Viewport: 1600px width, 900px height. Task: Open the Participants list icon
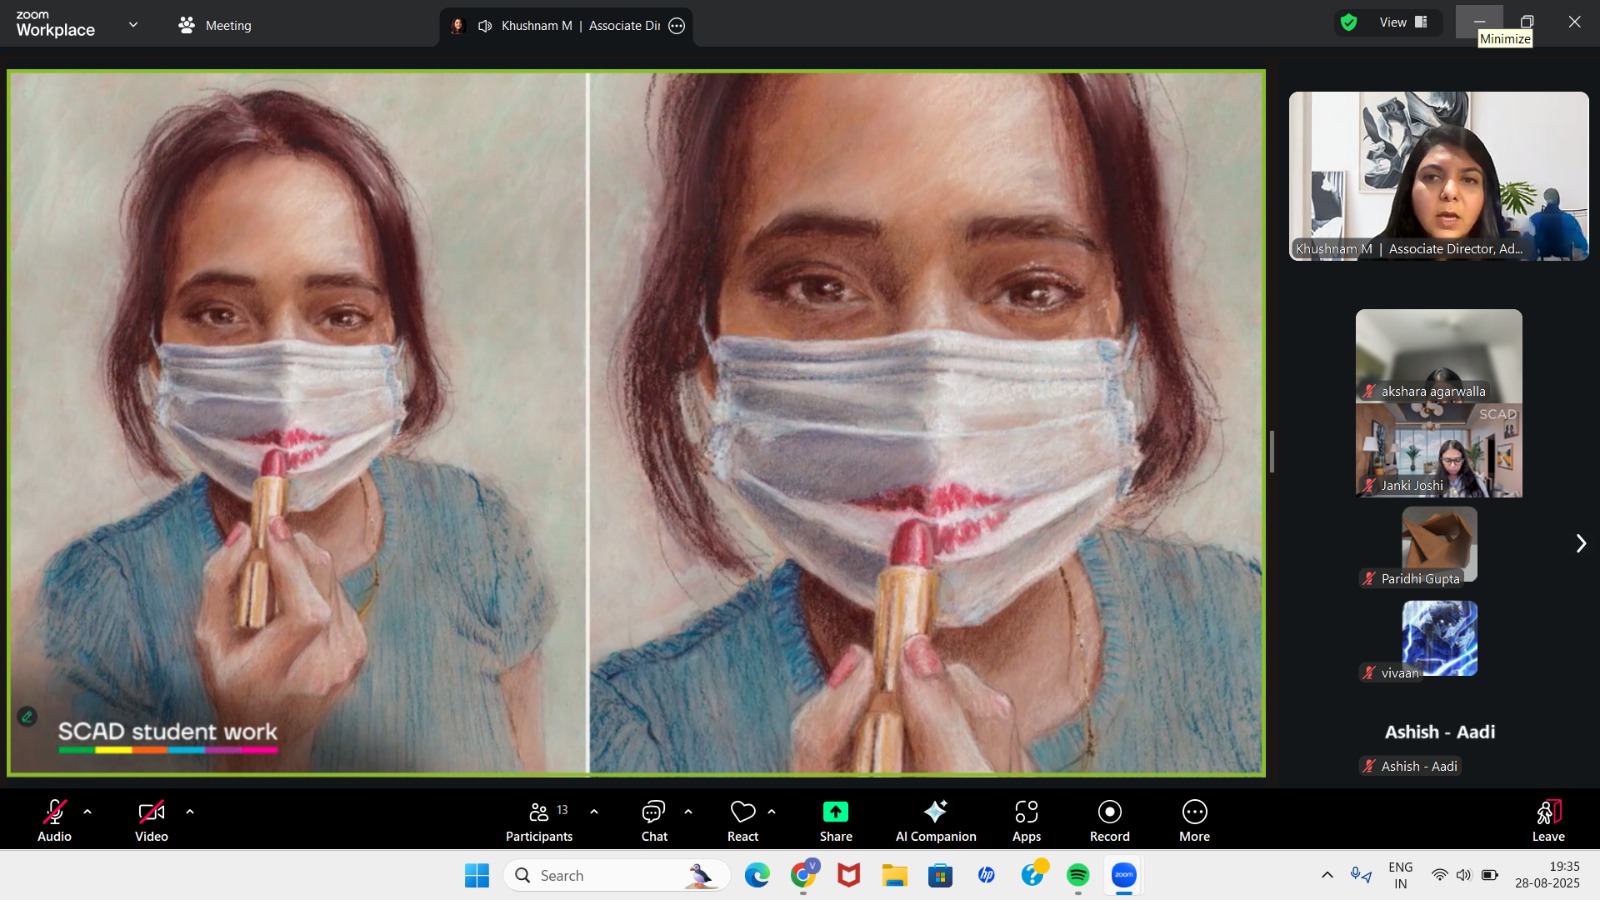[539, 812]
